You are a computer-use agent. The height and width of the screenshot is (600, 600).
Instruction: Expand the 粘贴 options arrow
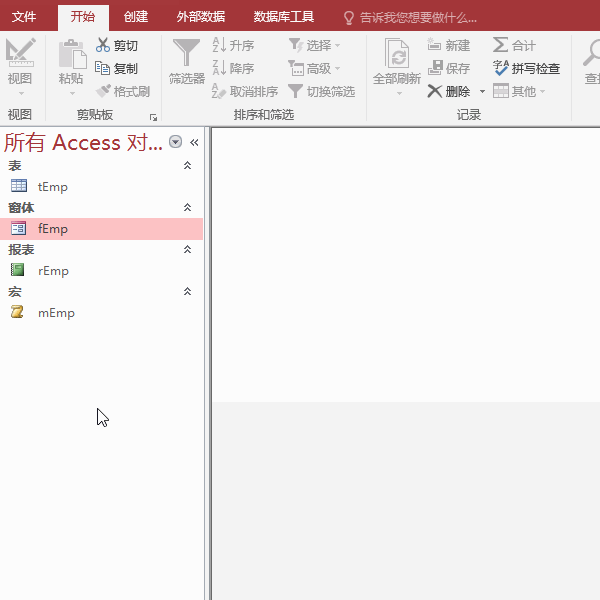[72, 93]
